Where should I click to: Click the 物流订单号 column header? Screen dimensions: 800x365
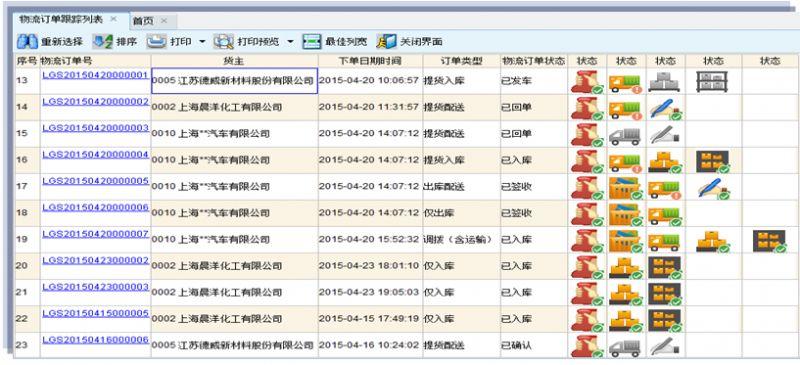95,61
